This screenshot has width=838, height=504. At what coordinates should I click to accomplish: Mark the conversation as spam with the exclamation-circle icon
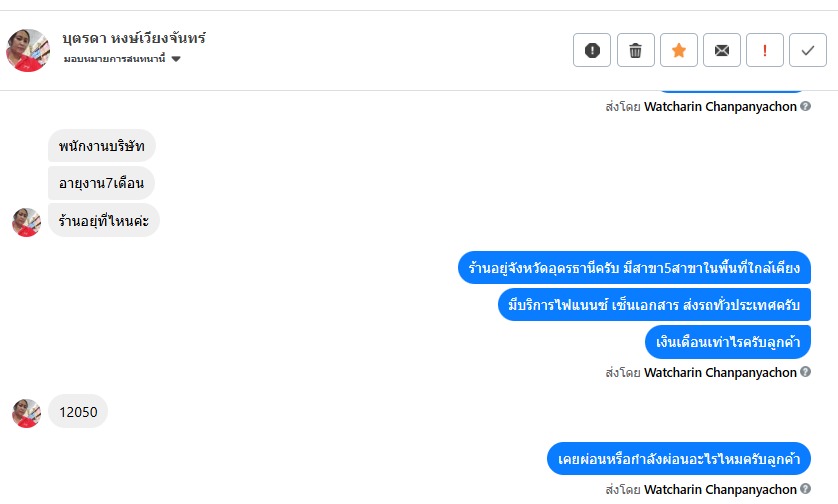pyautogui.click(x=592, y=50)
